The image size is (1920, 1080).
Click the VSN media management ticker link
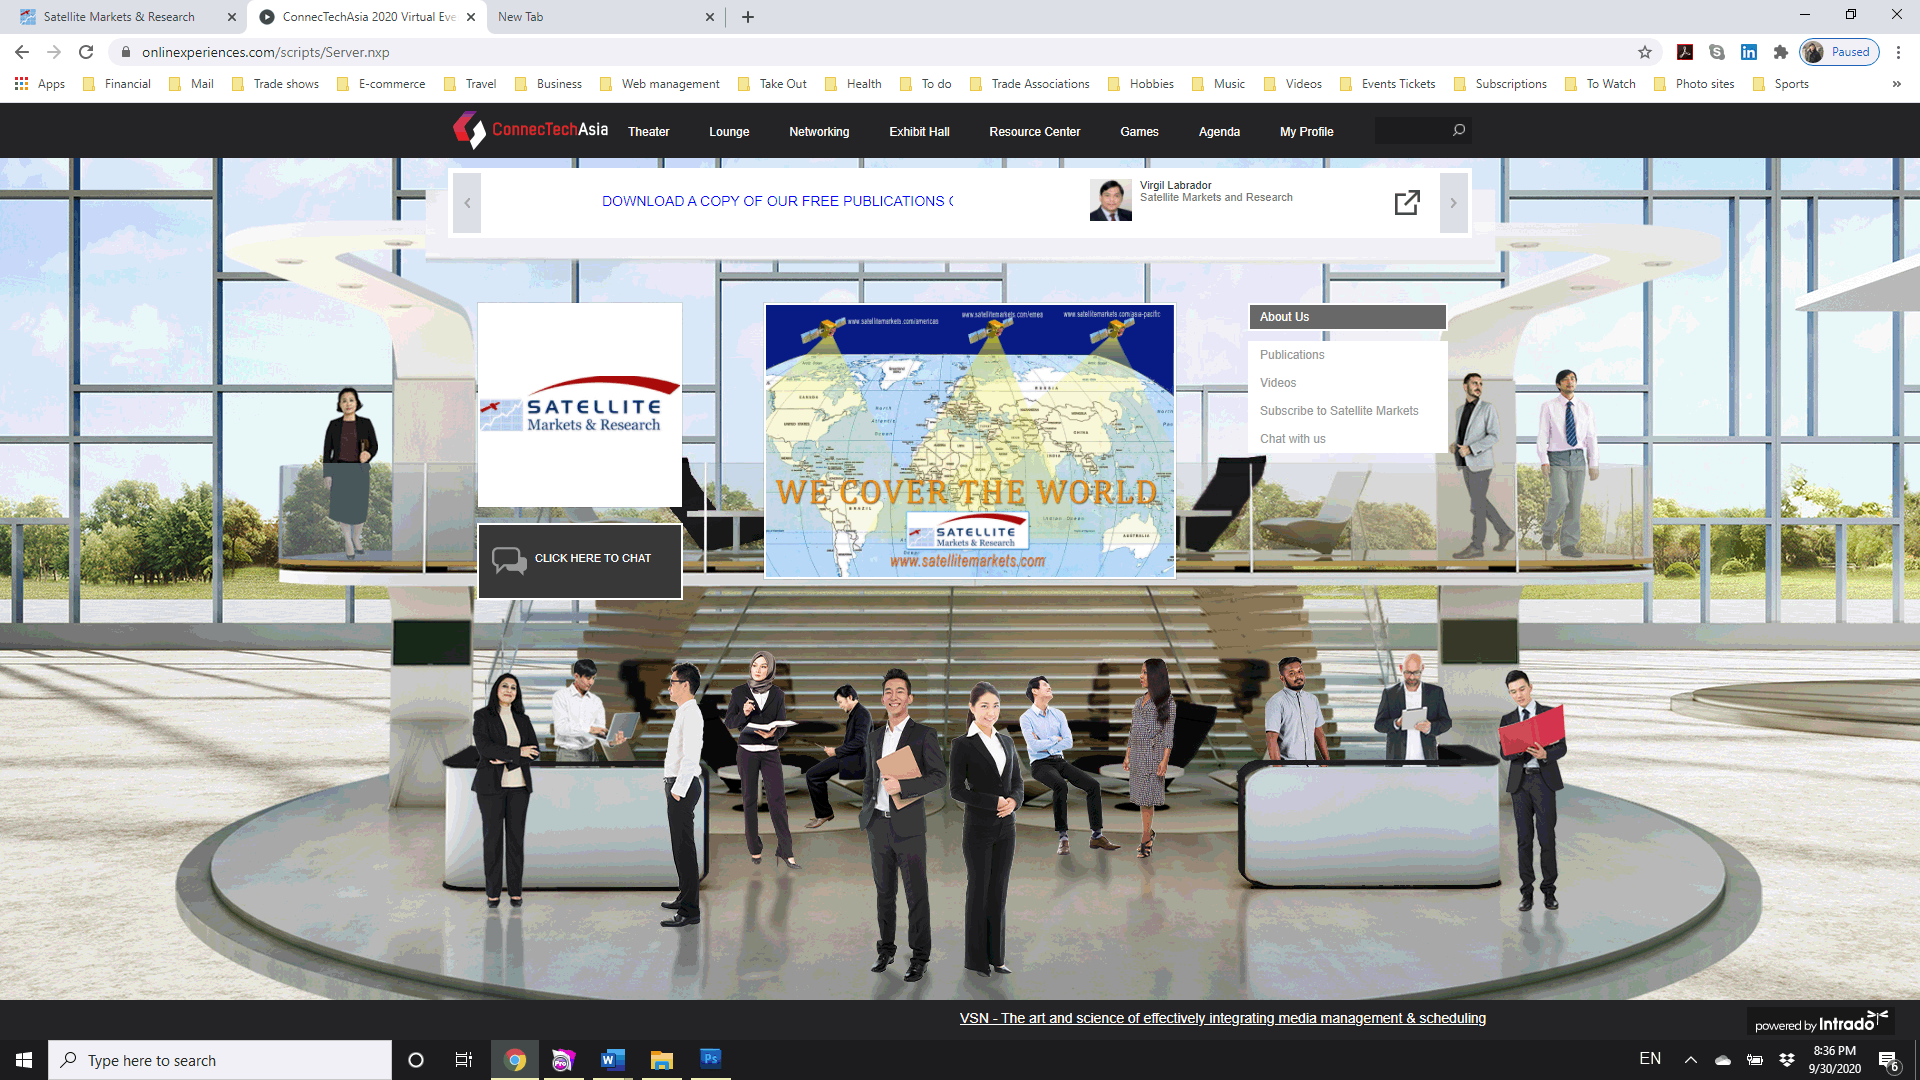pos(1222,1018)
